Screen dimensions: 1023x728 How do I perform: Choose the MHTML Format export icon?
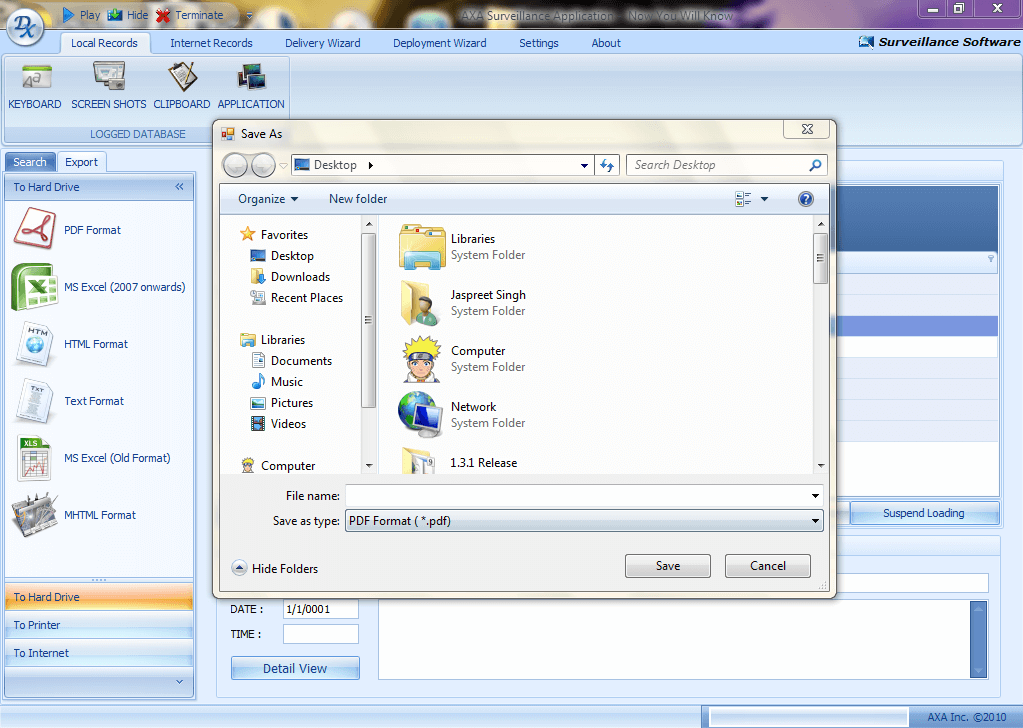(34, 515)
